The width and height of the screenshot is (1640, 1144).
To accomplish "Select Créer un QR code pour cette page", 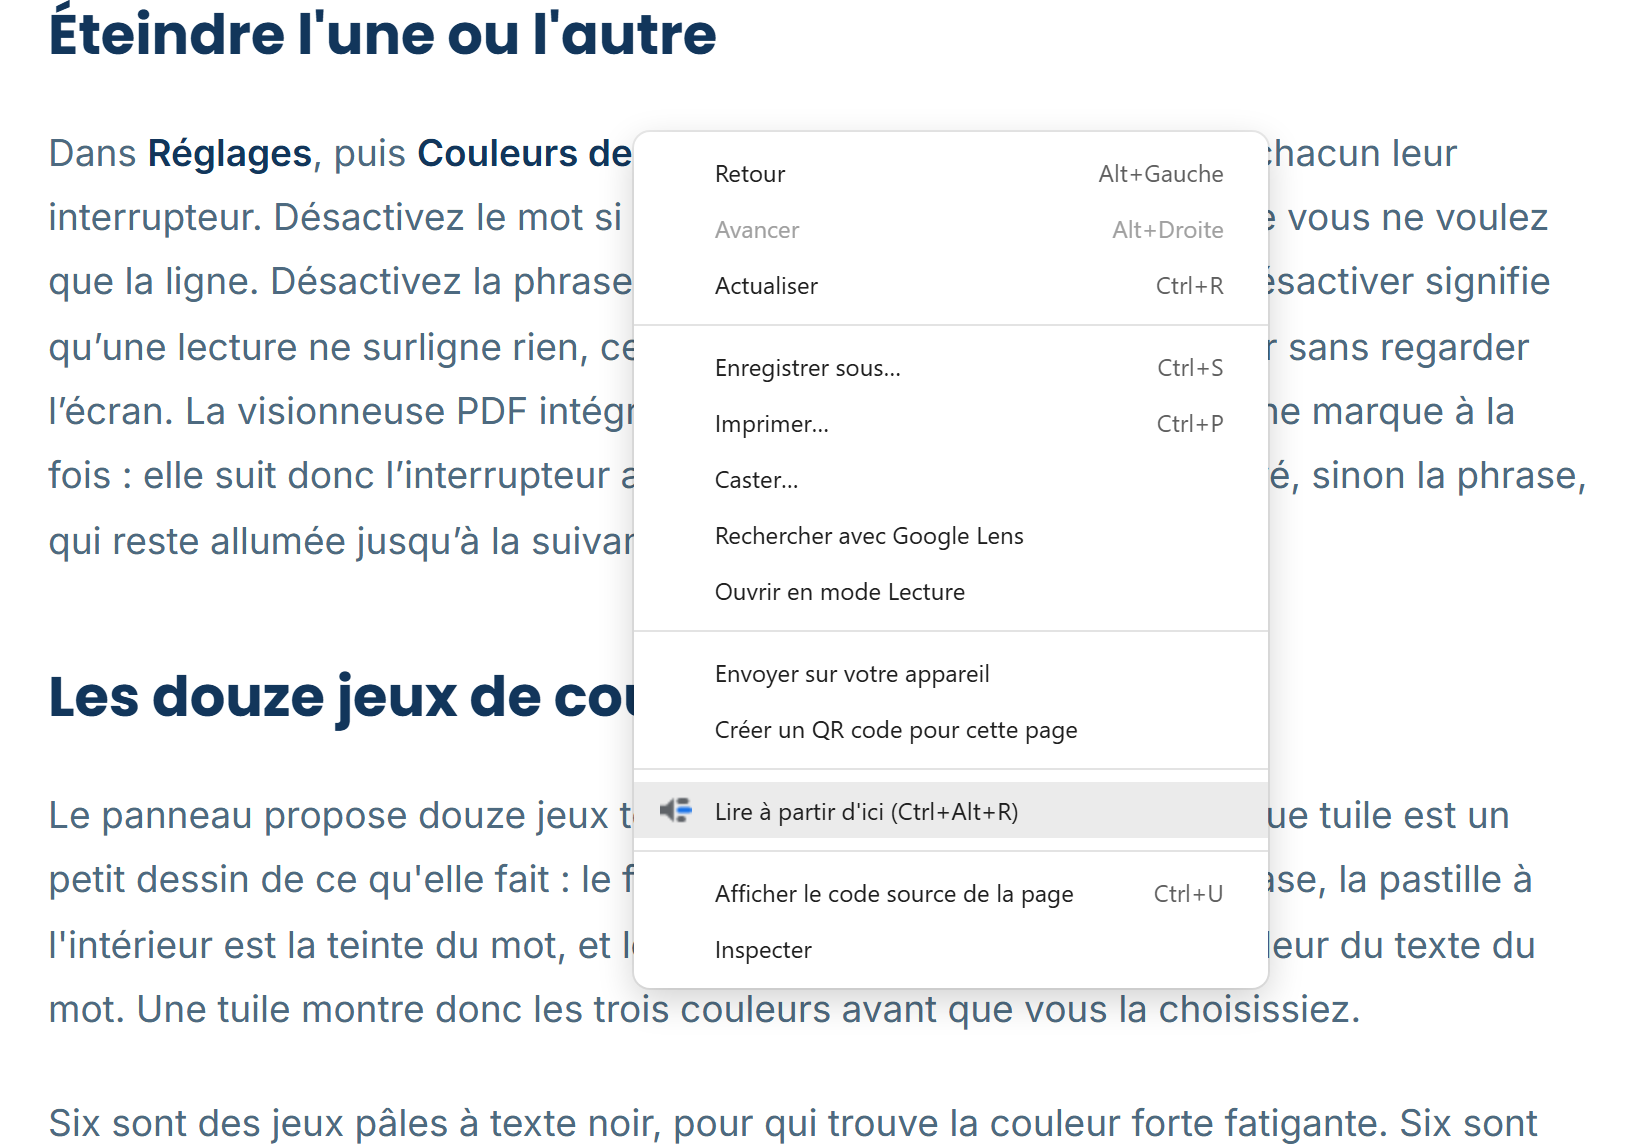I will (951, 730).
